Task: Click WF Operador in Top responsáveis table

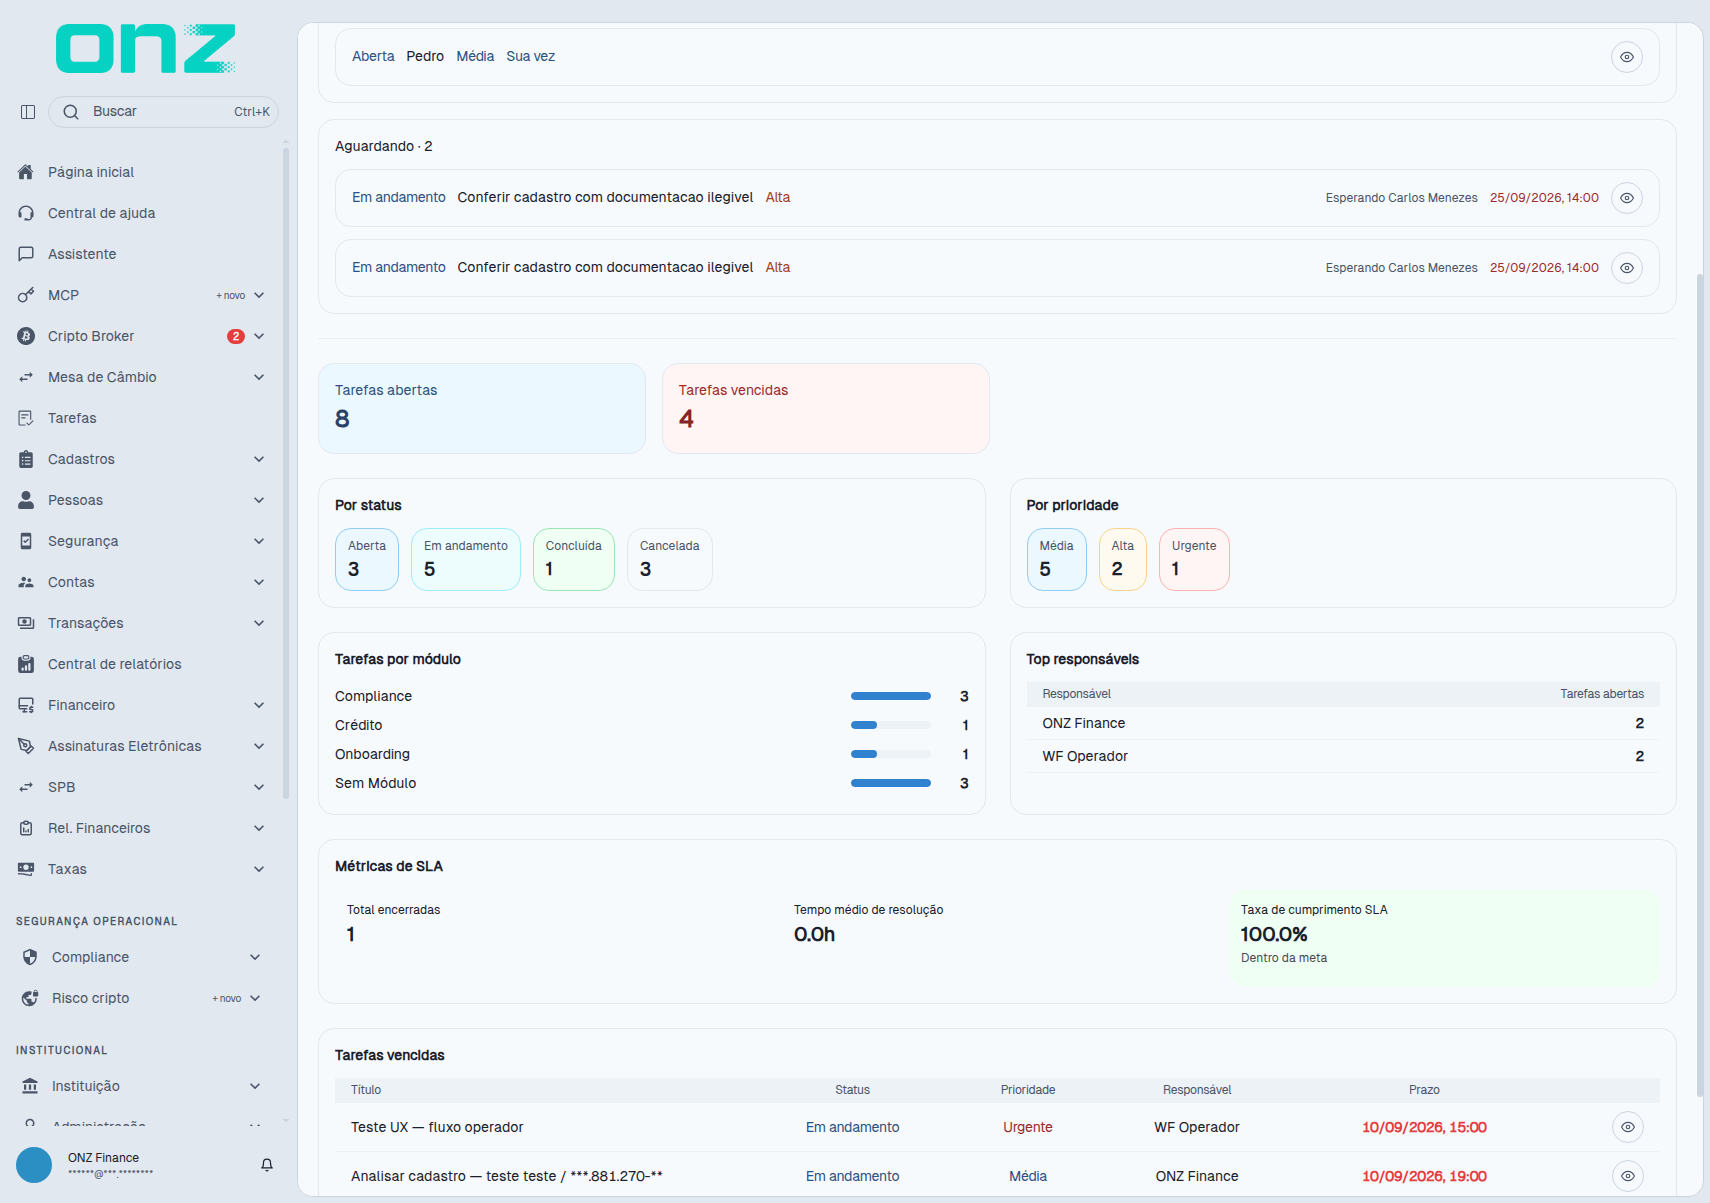Action: point(1085,756)
